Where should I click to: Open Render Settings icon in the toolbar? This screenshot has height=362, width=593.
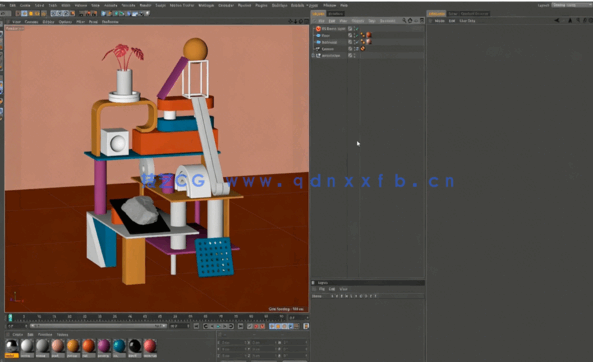pyautogui.click(x=94, y=13)
